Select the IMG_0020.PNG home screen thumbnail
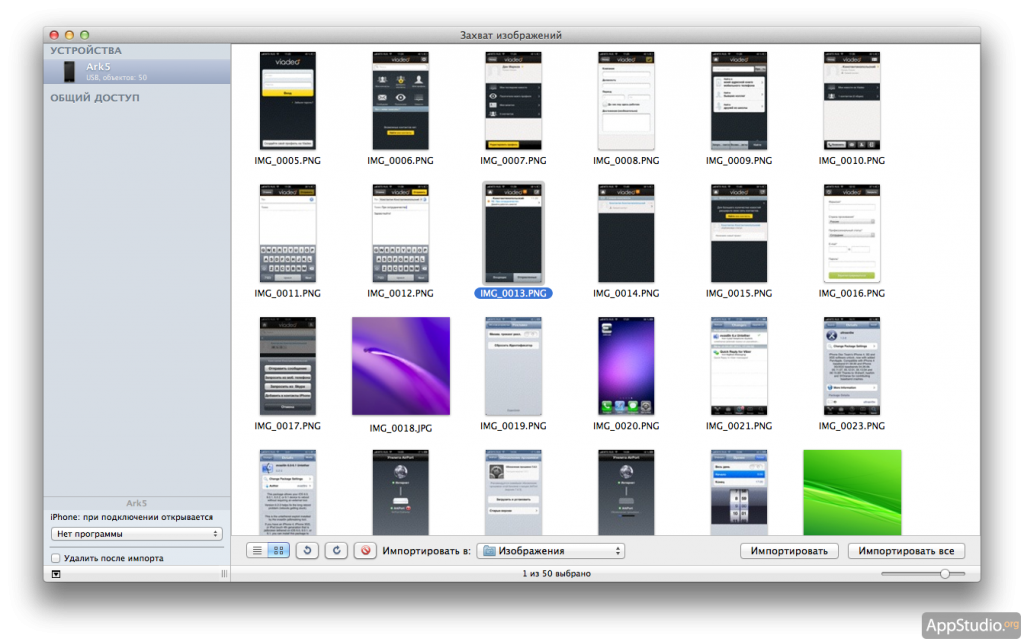This screenshot has height=642, width=1024. (626, 366)
